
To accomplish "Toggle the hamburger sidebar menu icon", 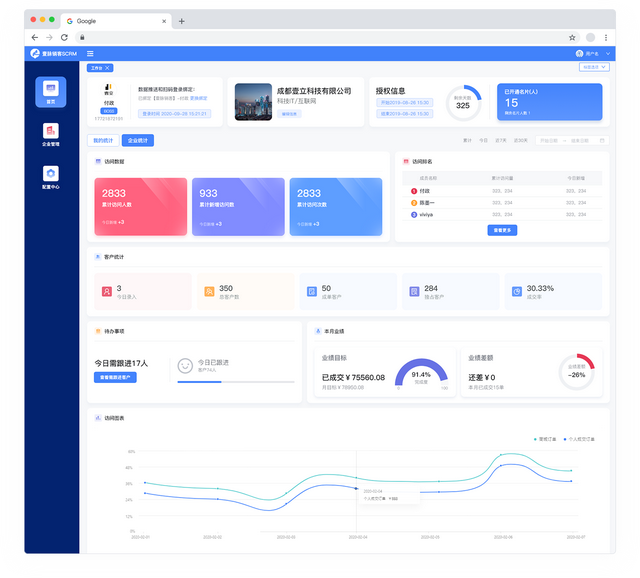I will 90,53.
